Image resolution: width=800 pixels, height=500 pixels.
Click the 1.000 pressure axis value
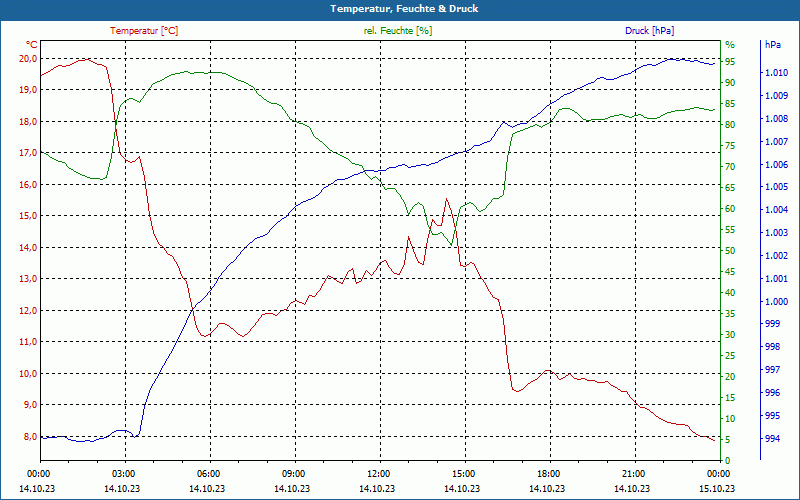pyautogui.click(x=776, y=302)
